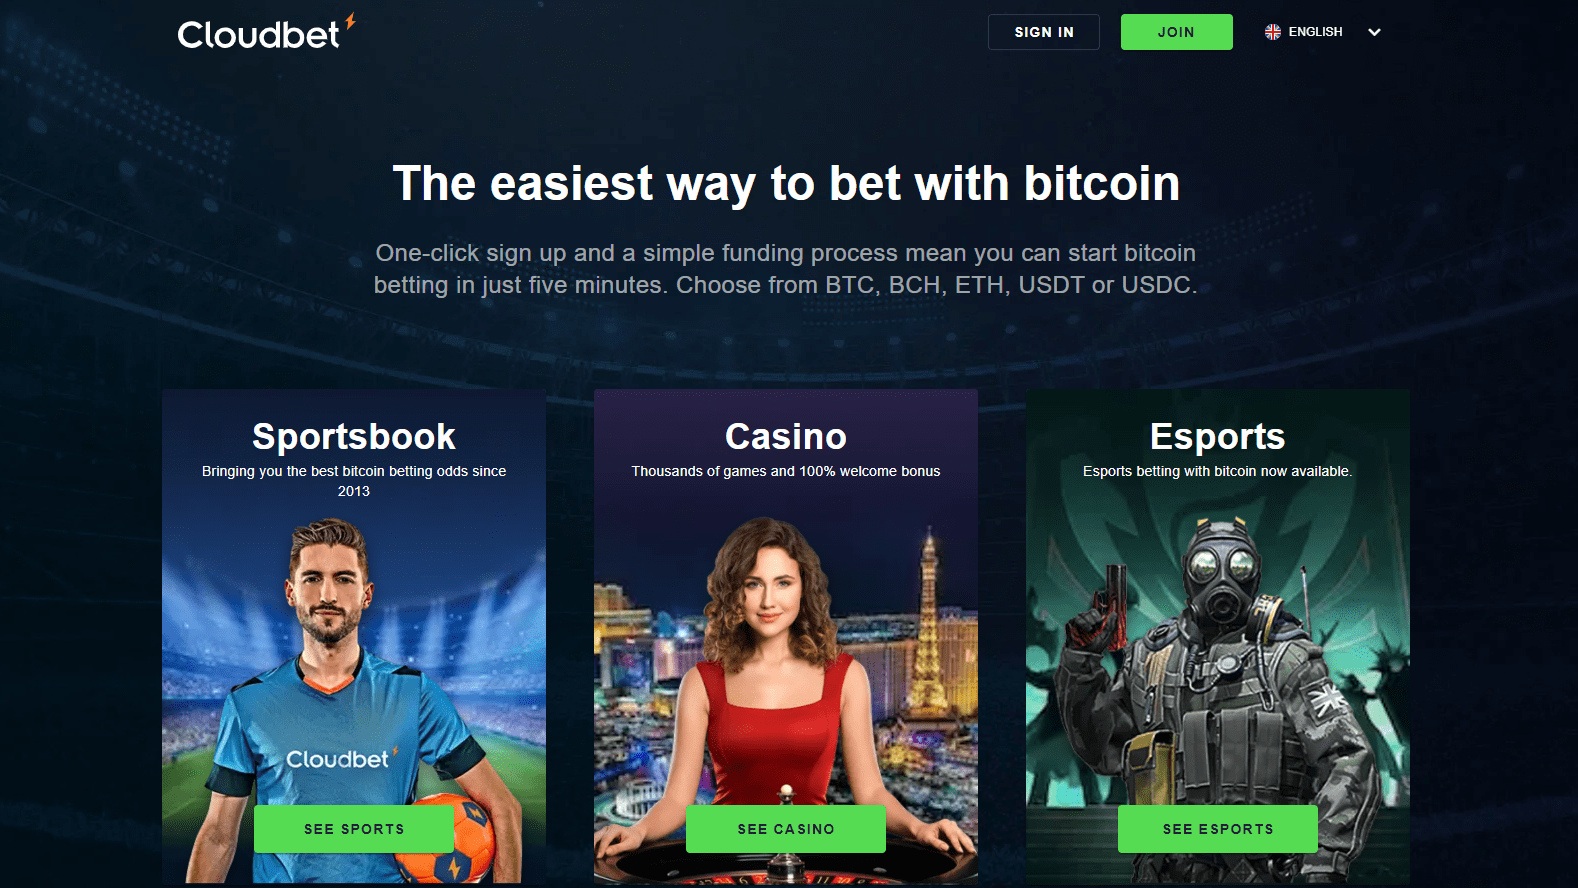The width and height of the screenshot is (1578, 888).
Task: Click the Cloudbet logo in header
Action: [266, 32]
